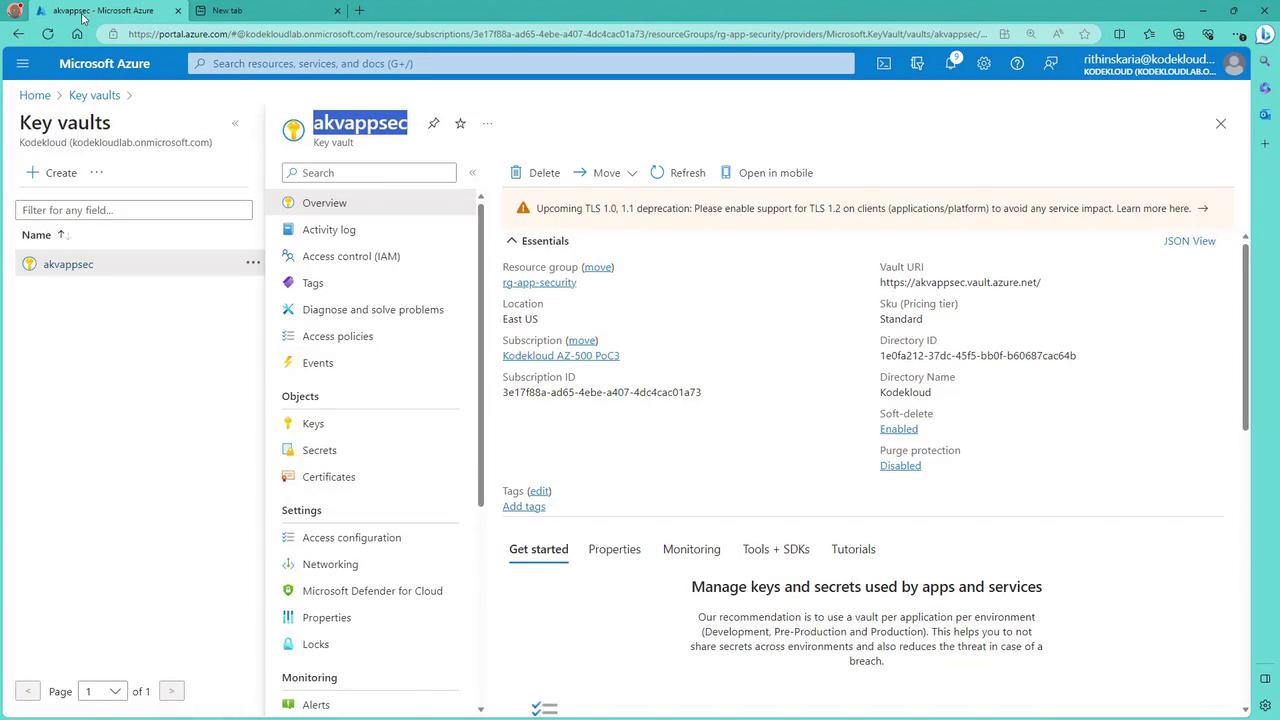Open the Kodekloud AZ-500 PoC3 subscription link
Image resolution: width=1280 pixels, height=720 pixels.
pos(561,356)
